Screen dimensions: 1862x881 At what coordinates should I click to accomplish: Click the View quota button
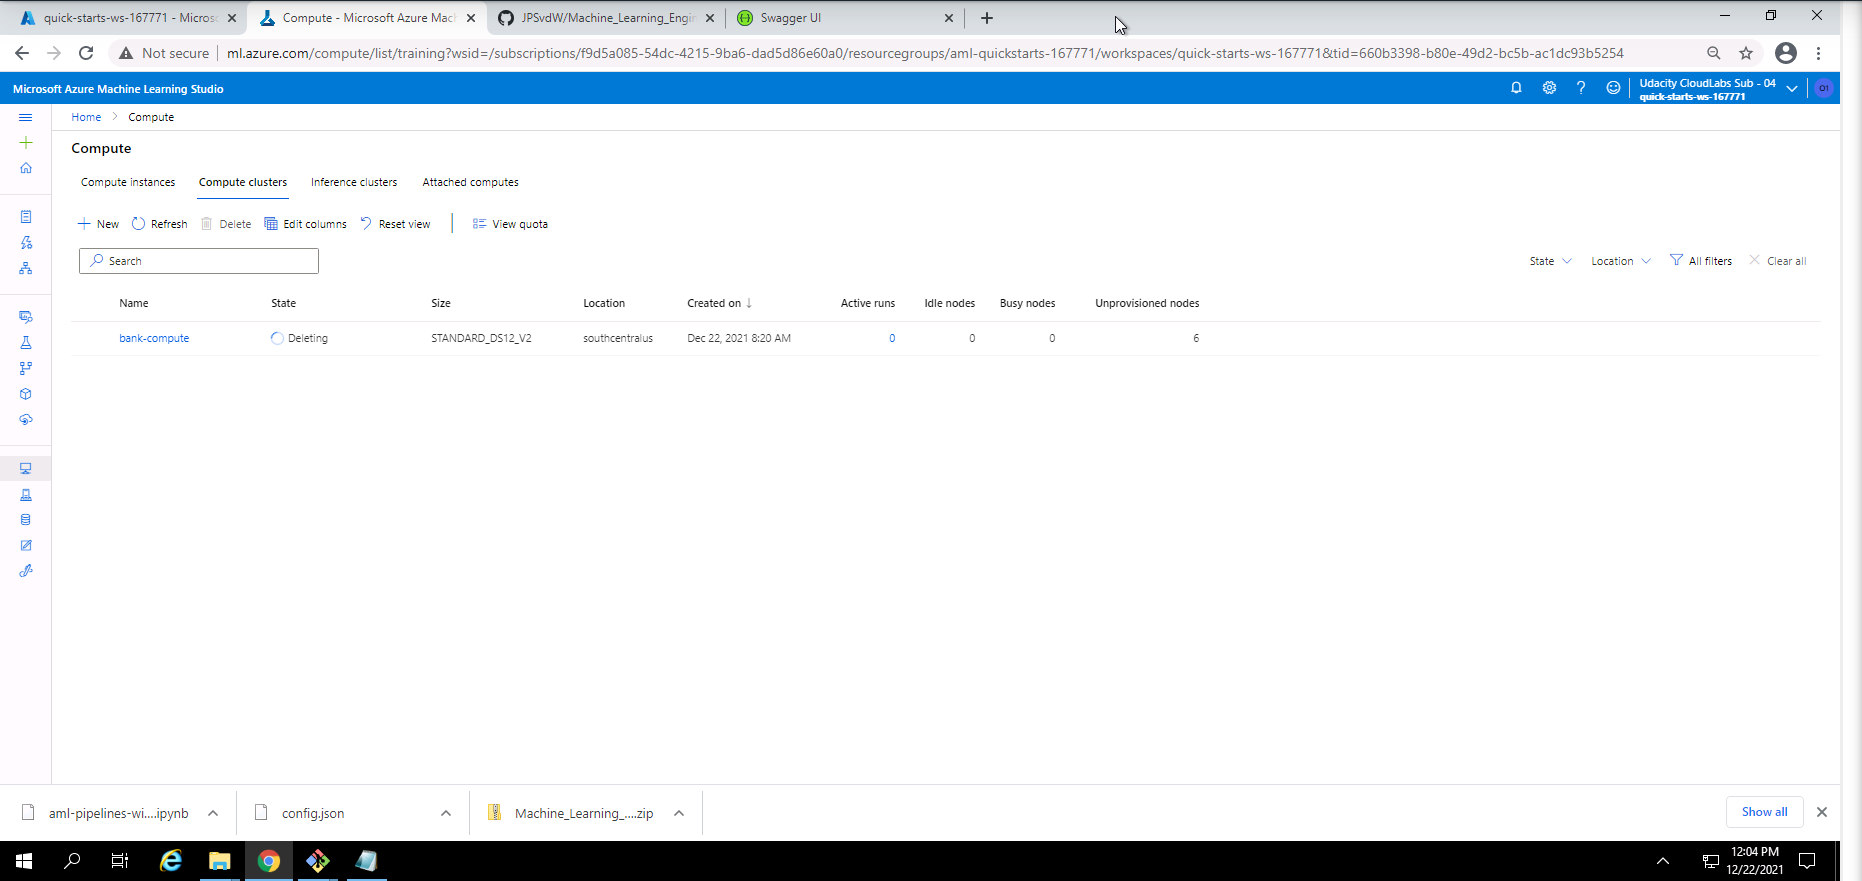click(x=510, y=224)
